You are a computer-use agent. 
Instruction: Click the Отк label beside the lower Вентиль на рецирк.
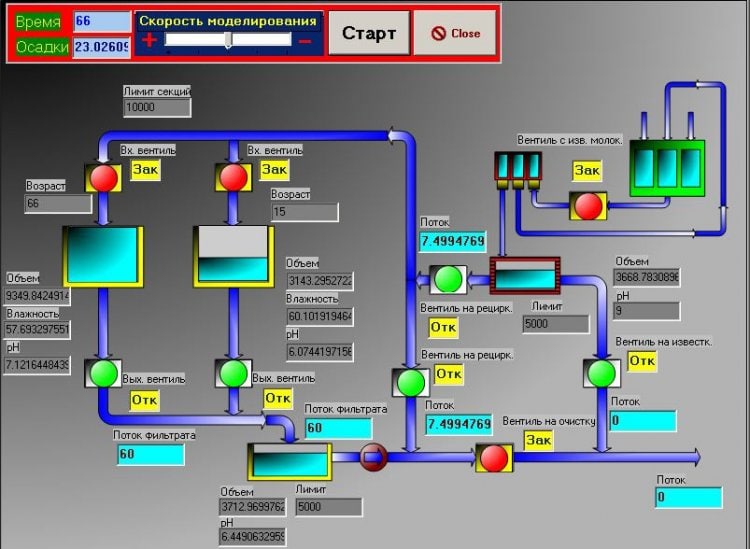pos(449,374)
